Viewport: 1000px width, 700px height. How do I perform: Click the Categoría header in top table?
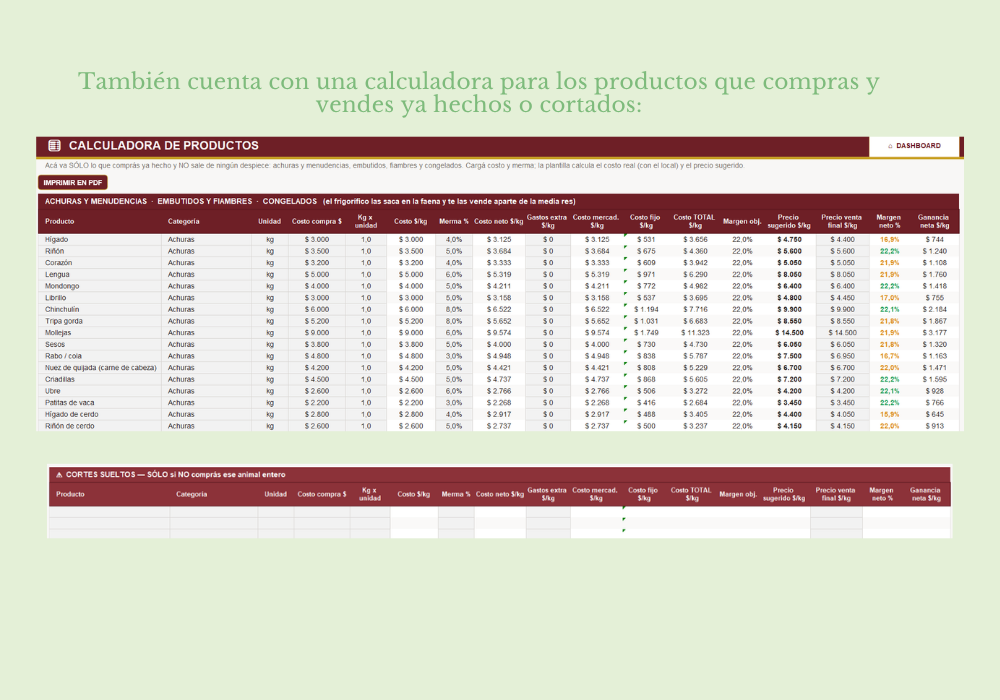tap(183, 221)
